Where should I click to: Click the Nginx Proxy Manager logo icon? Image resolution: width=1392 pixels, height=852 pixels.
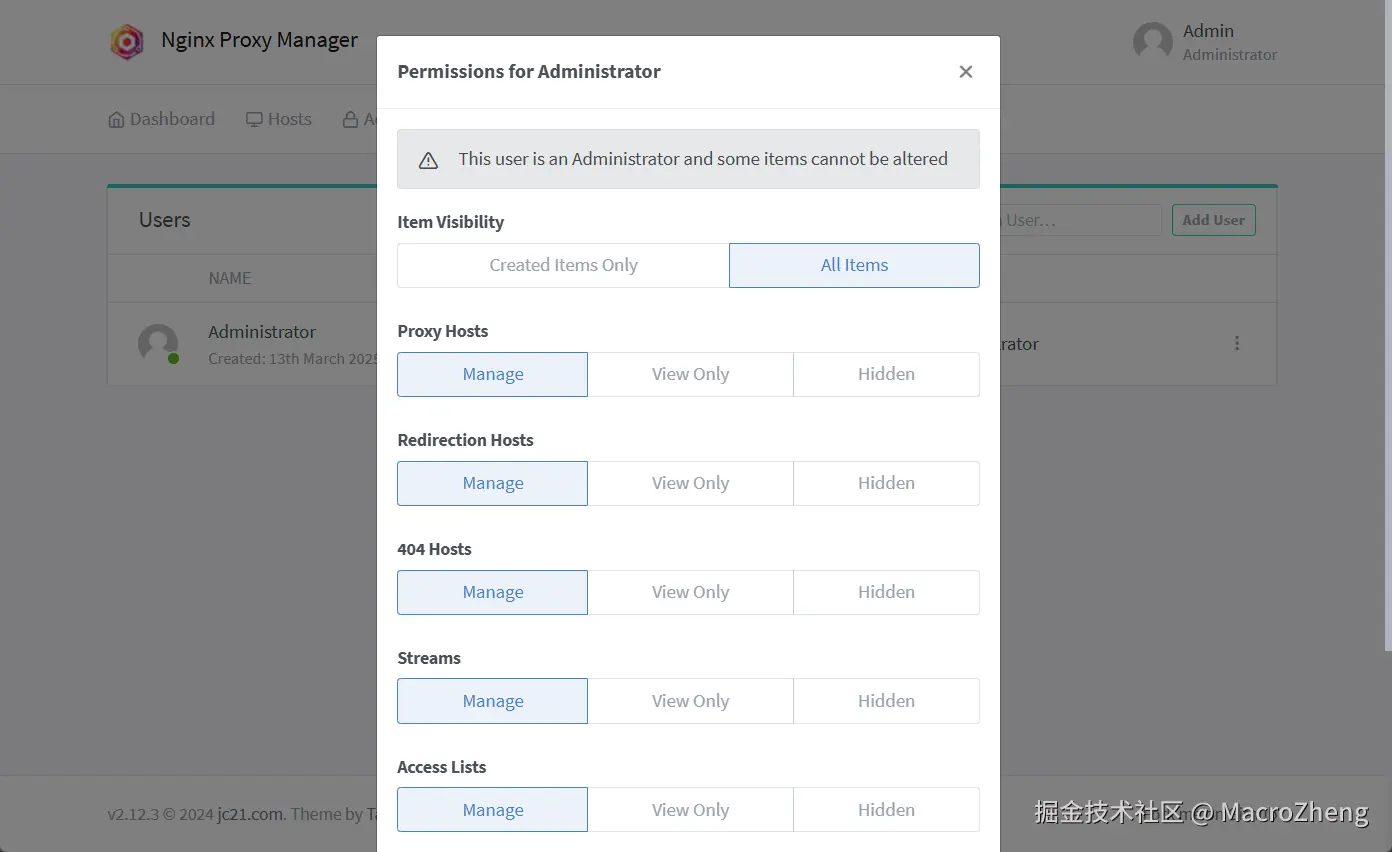[127, 41]
